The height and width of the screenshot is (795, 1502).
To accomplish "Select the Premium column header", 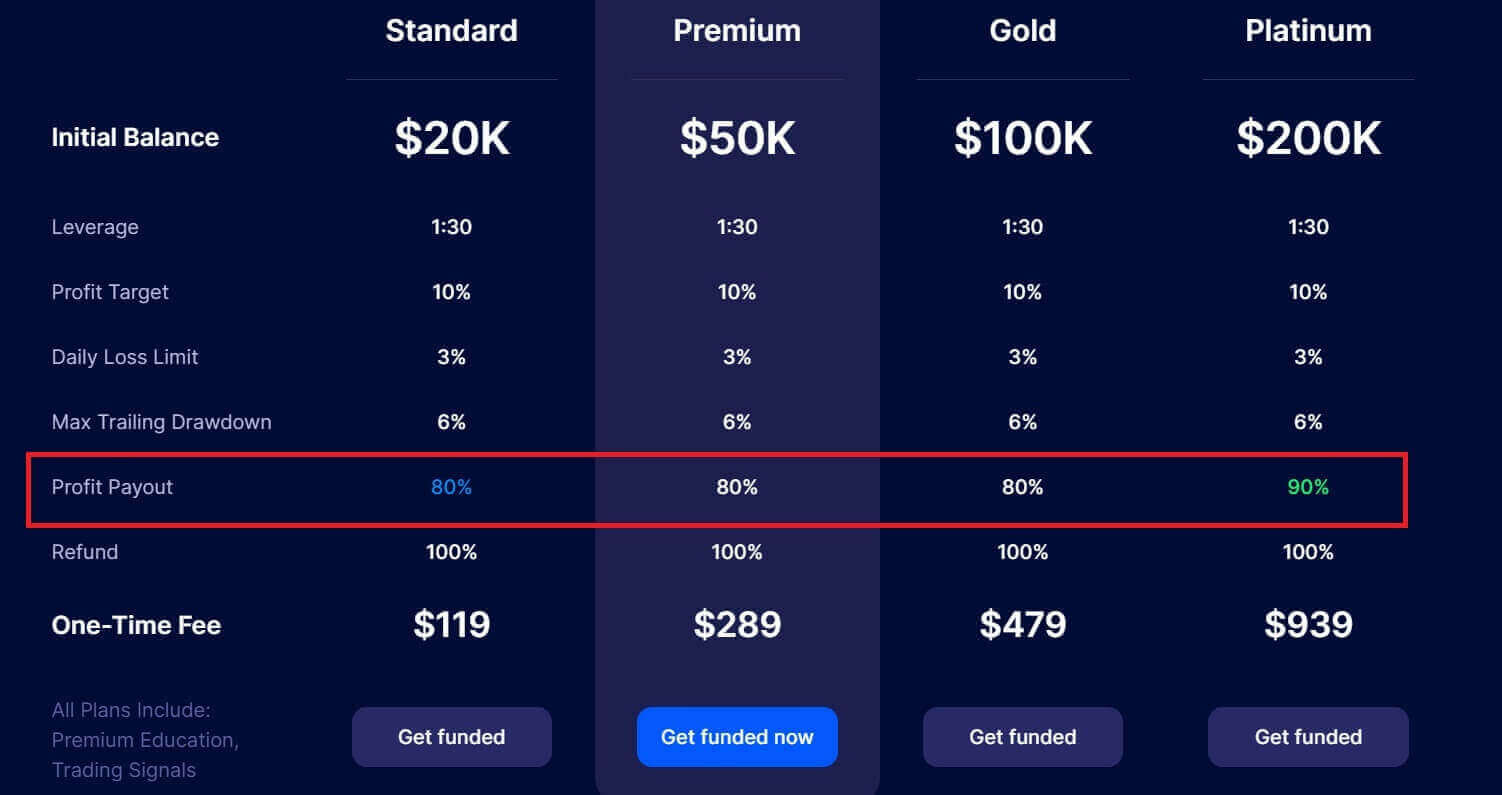I will pyautogui.click(x=737, y=30).
